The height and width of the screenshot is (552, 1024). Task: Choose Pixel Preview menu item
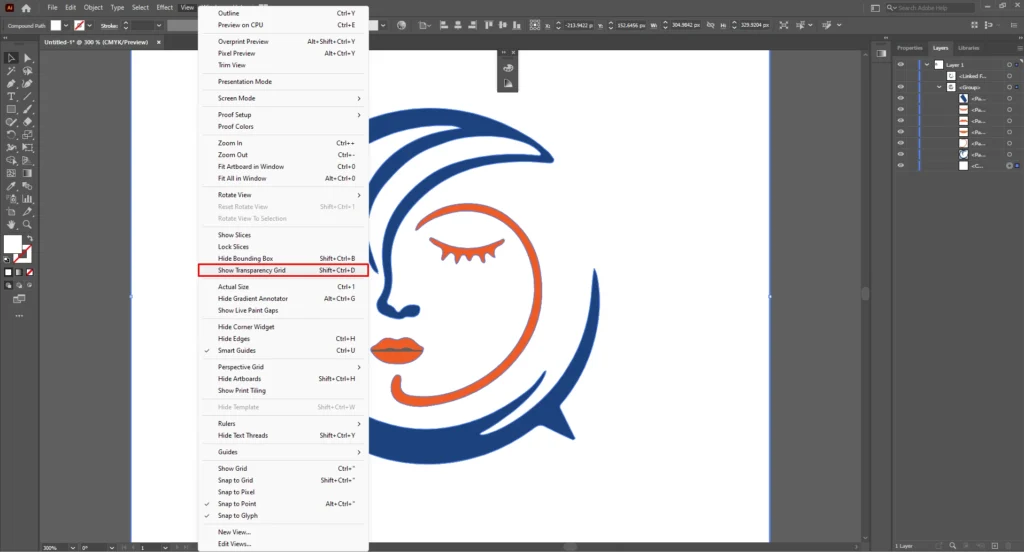283,54
